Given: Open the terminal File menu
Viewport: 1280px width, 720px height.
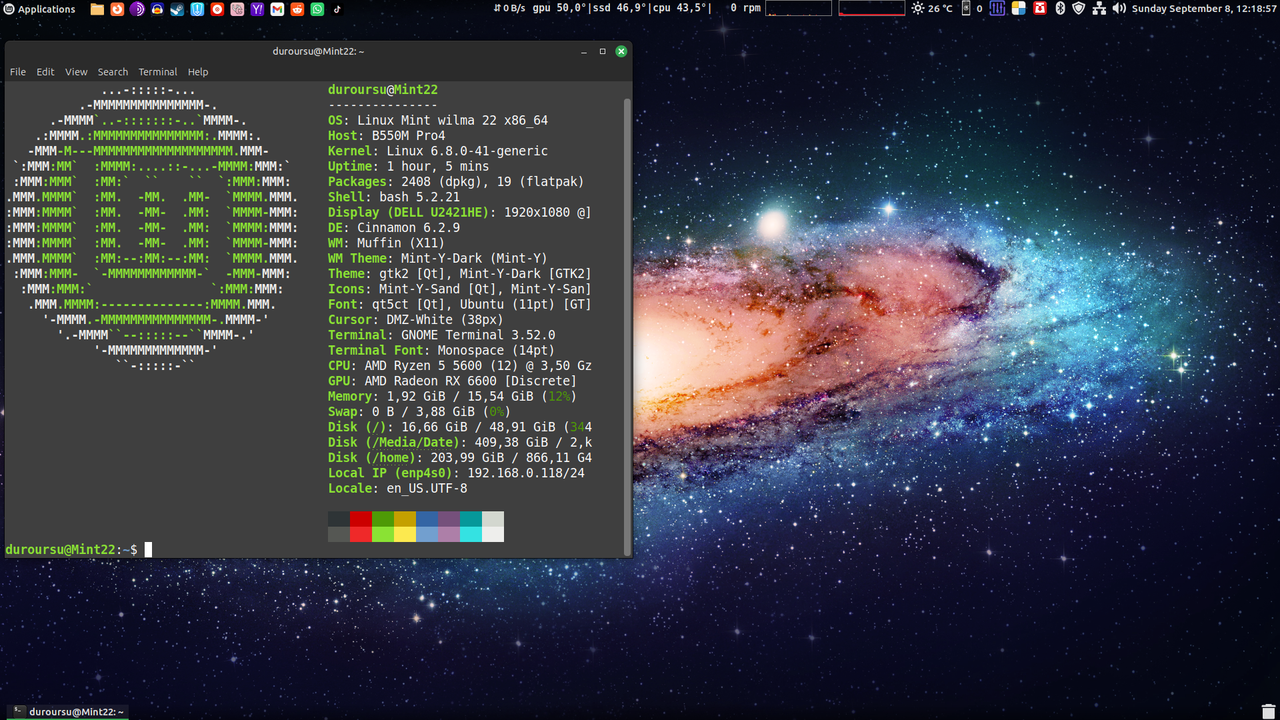Looking at the screenshot, I should [x=18, y=72].
